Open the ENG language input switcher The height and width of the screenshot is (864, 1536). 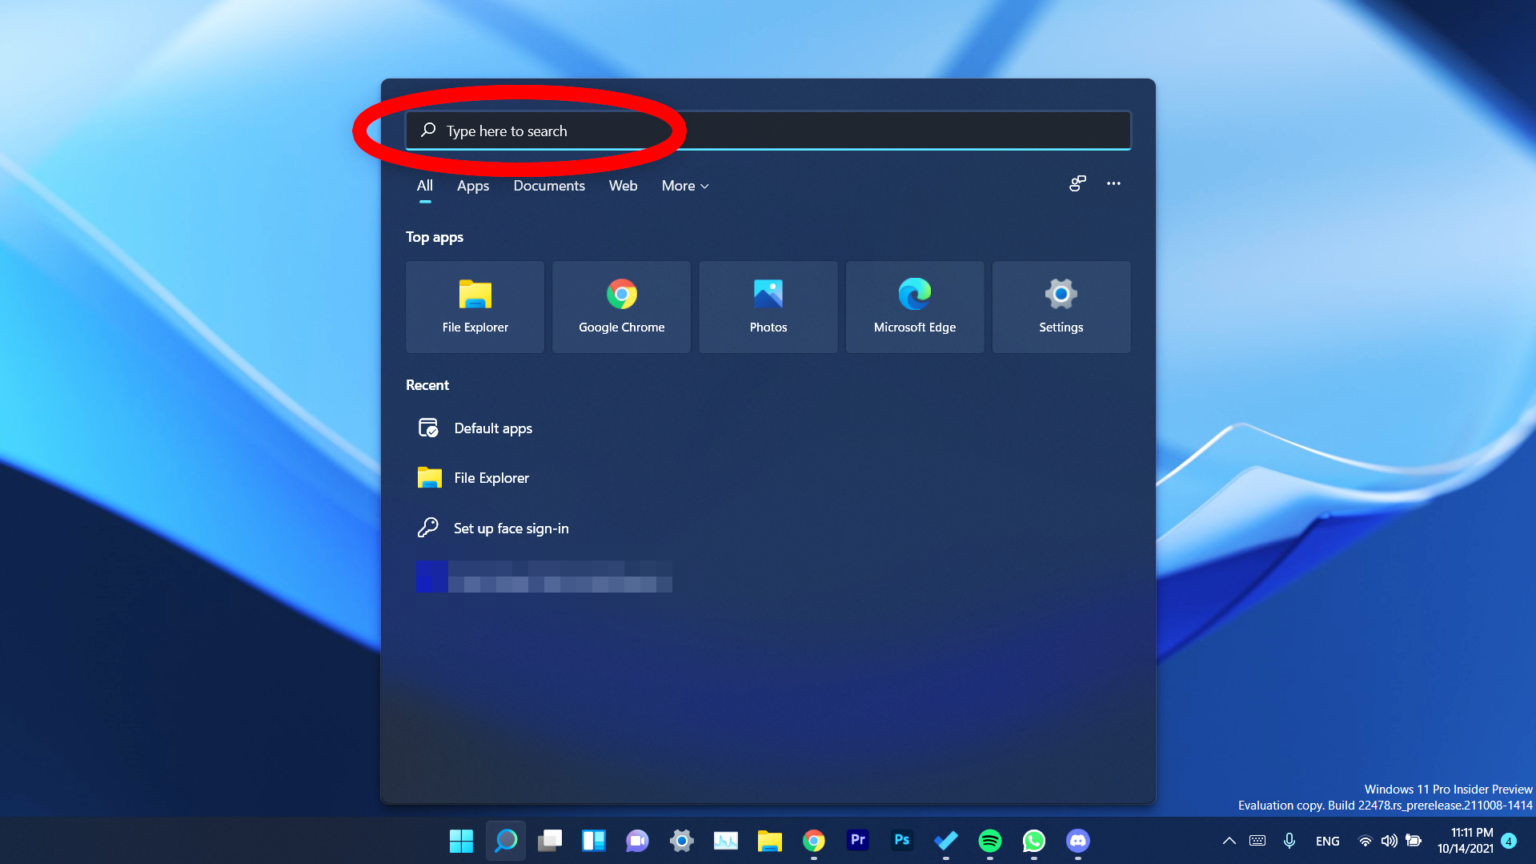click(1328, 841)
